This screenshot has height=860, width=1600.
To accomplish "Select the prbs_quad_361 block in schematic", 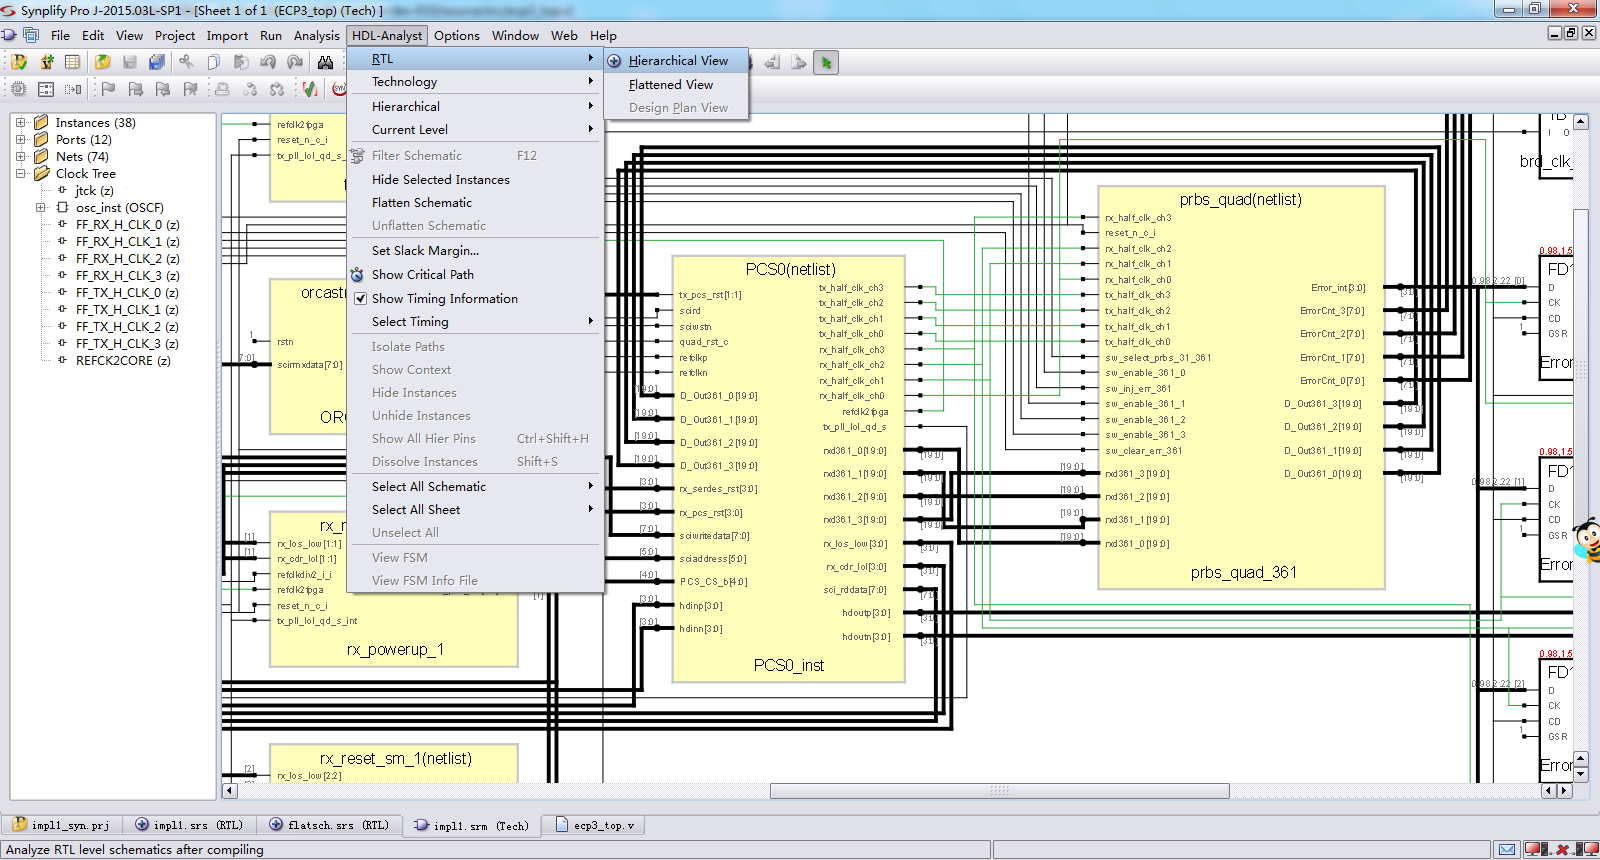I will click(1241, 387).
